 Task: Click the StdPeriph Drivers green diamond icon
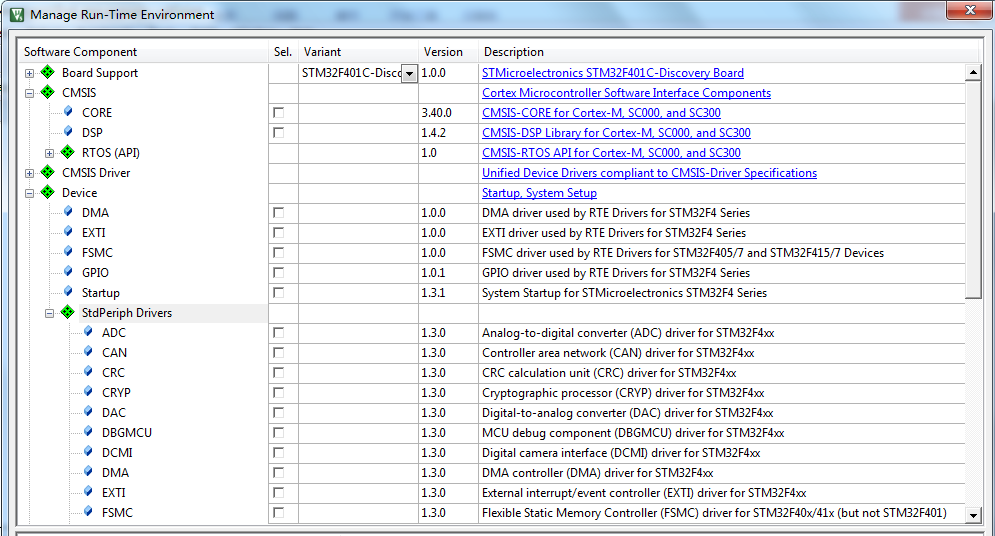click(x=68, y=312)
